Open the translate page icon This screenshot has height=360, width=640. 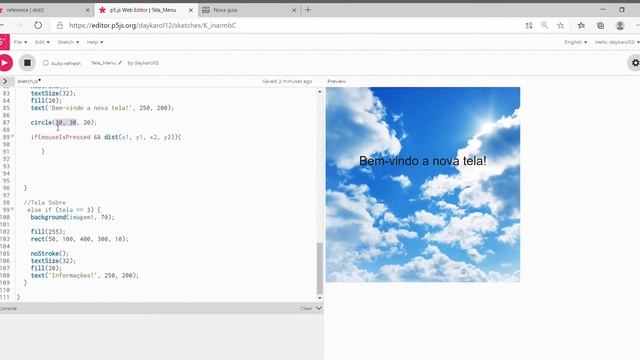pos(529,25)
